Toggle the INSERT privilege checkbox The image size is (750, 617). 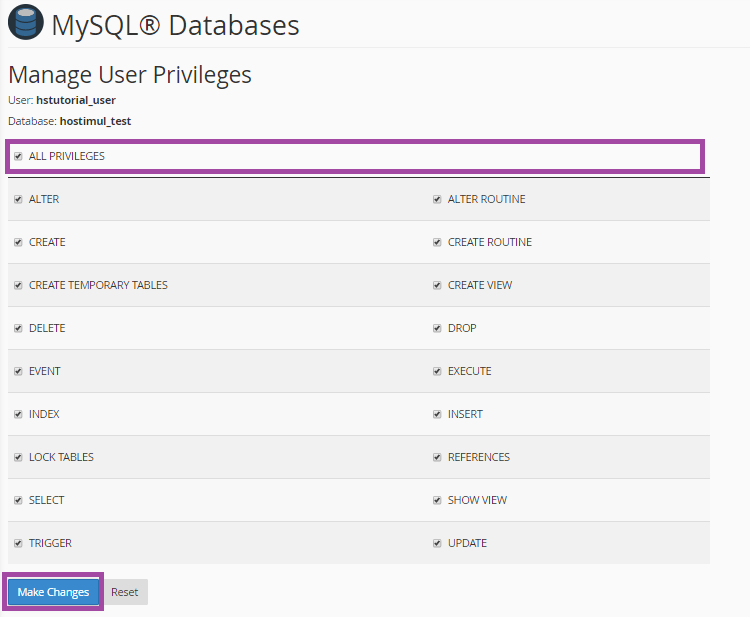point(437,415)
